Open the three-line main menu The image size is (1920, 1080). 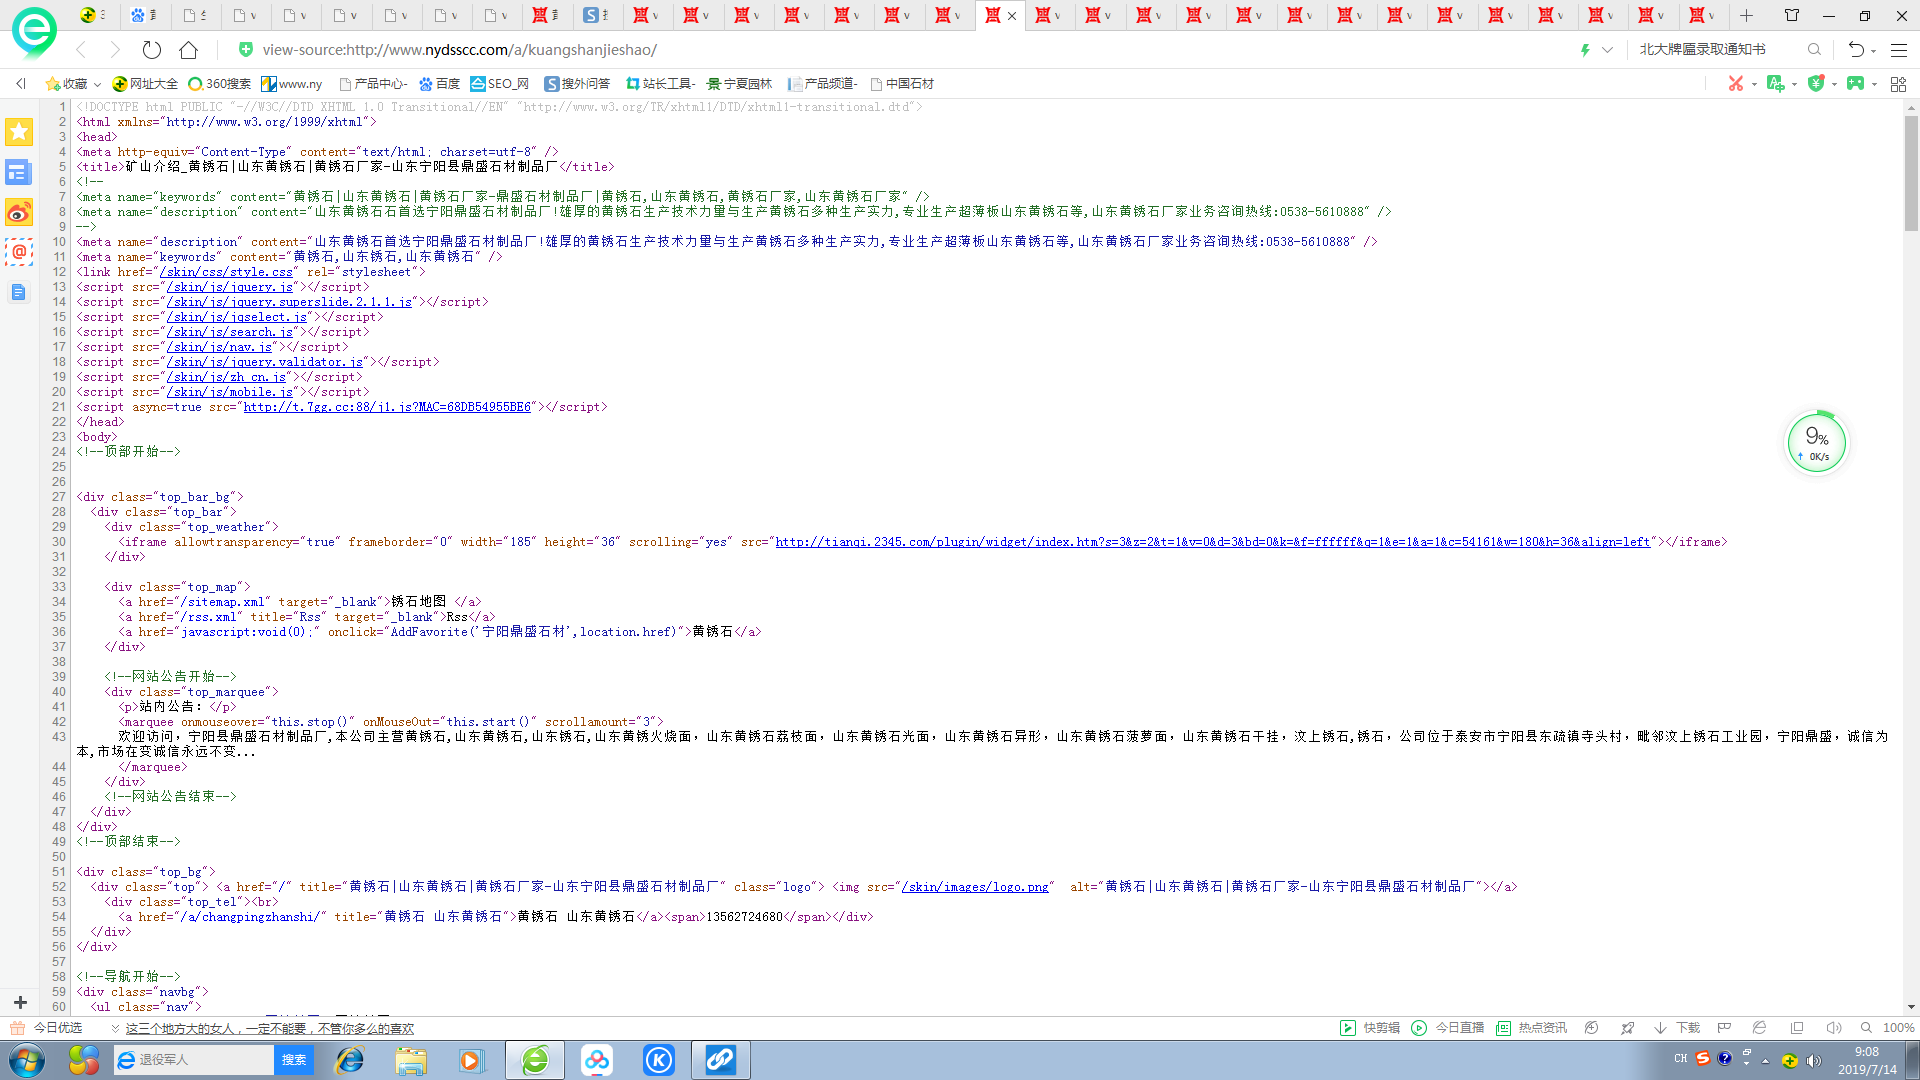click(1899, 49)
